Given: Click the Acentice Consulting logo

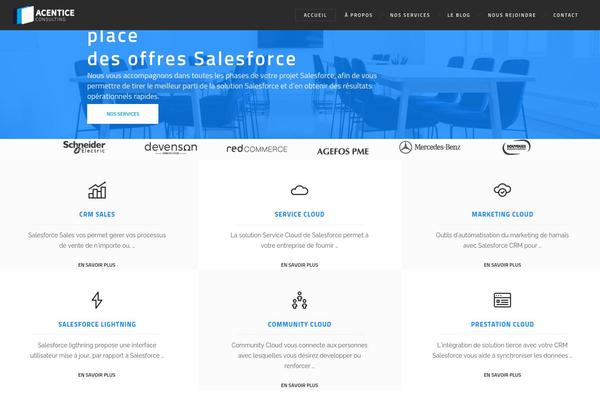Looking at the screenshot, I should [46, 15].
